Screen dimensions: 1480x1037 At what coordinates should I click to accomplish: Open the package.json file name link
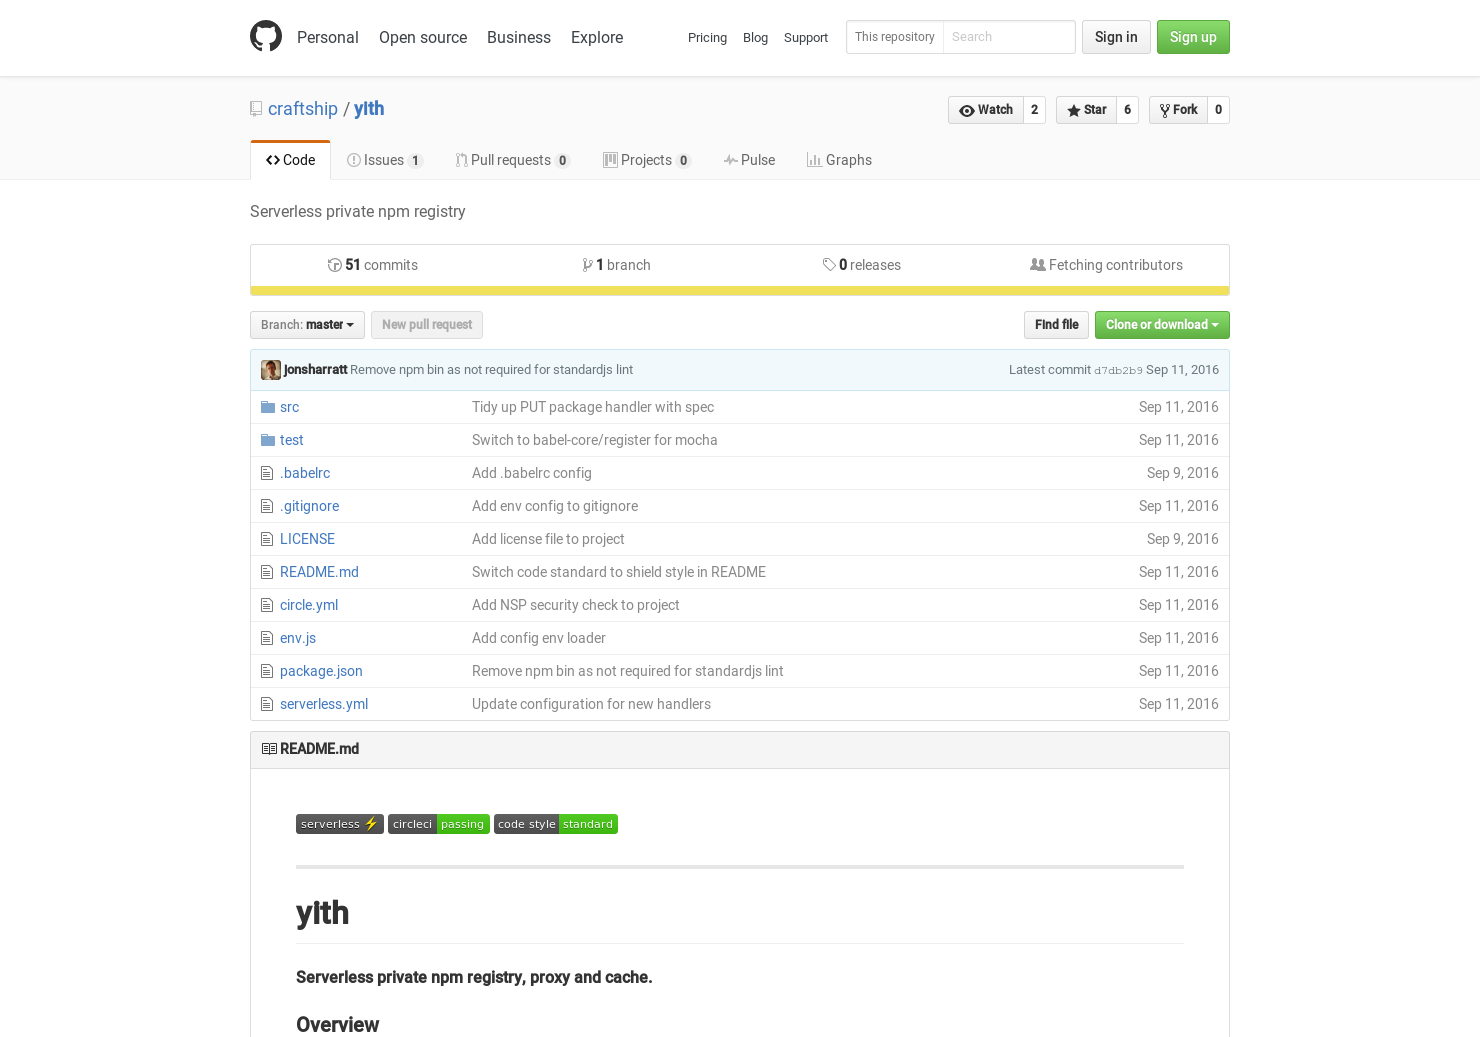[x=321, y=671]
